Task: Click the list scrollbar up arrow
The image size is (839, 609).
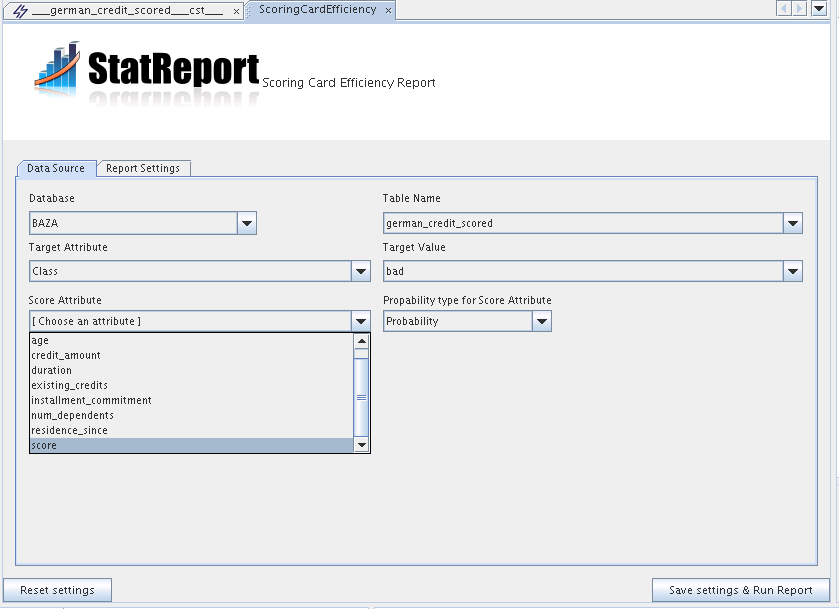Action: (x=362, y=341)
